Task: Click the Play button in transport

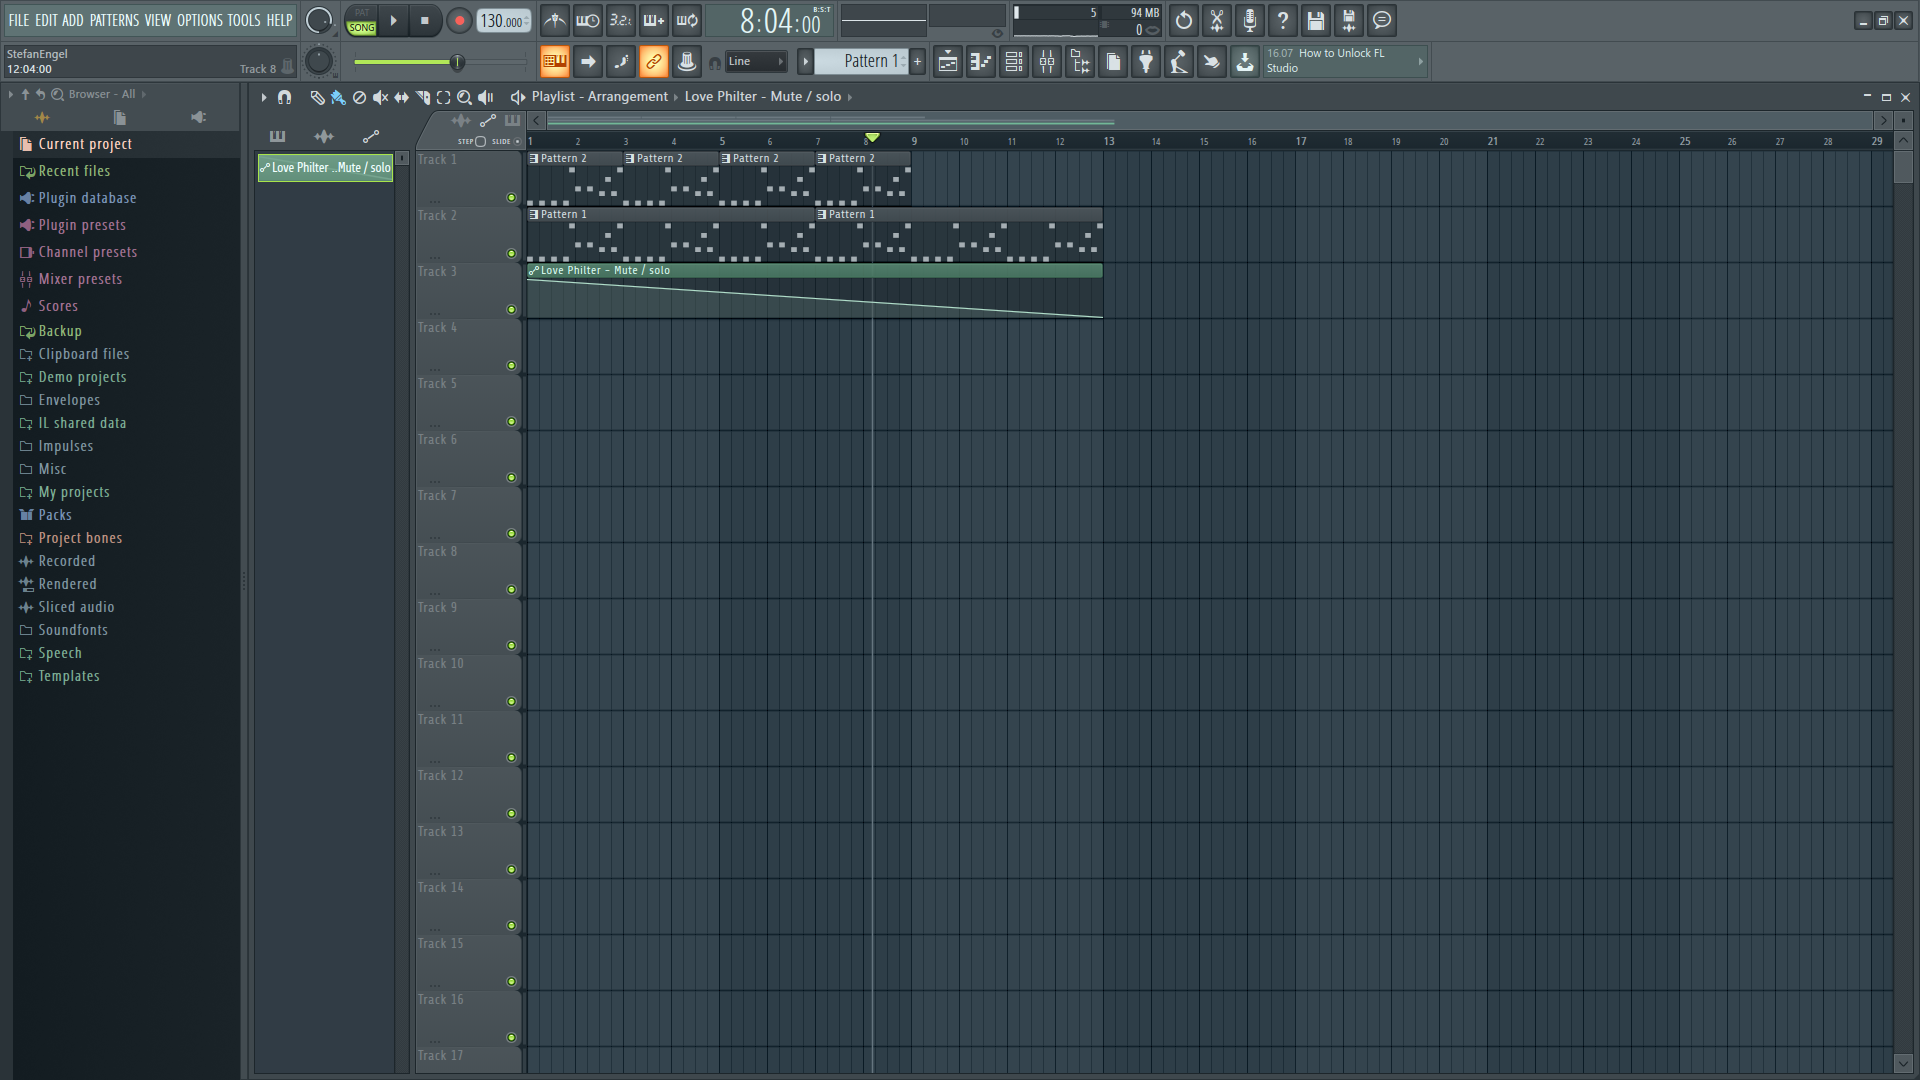Action: (393, 21)
